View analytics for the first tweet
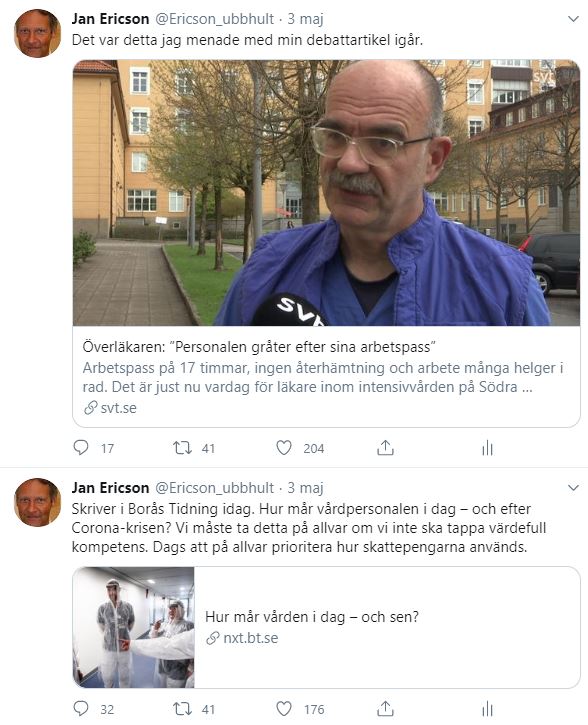This screenshot has width=588, height=725. 488,448
